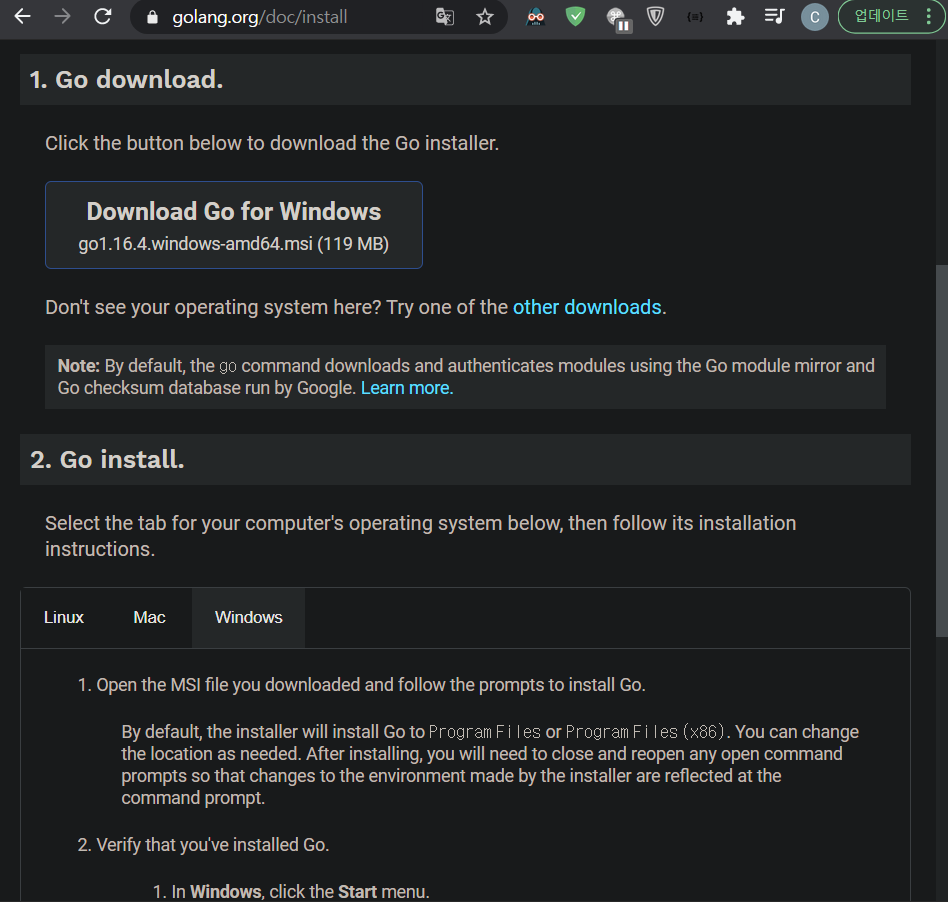Click the 업데이트 update button
The image size is (948, 902).
tap(881, 16)
